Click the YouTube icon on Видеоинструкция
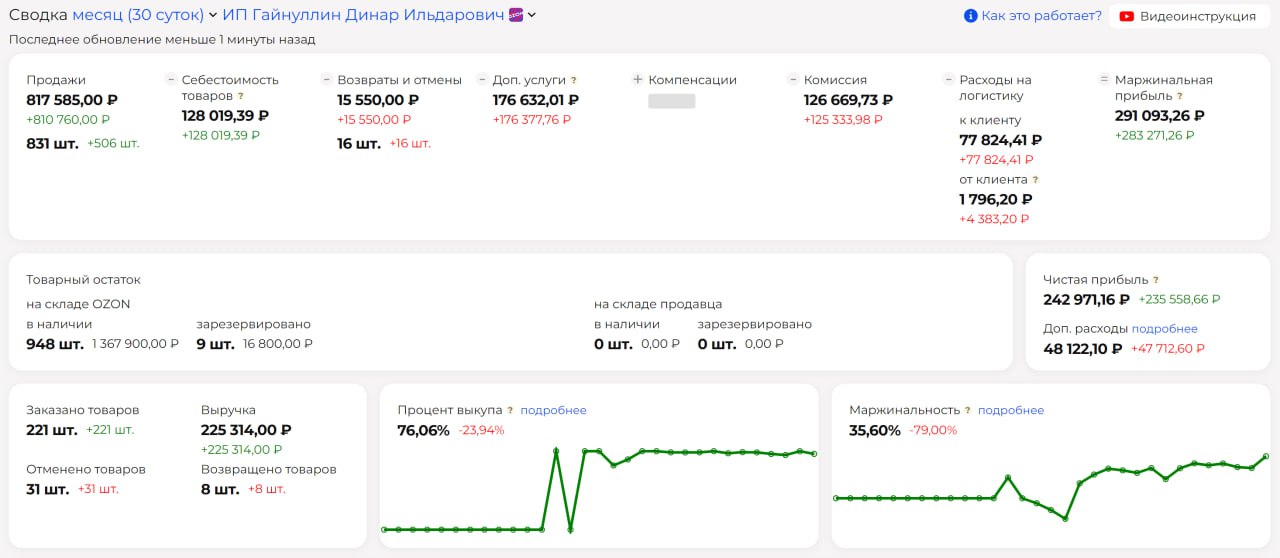The width and height of the screenshot is (1280, 558). point(1127,16)
